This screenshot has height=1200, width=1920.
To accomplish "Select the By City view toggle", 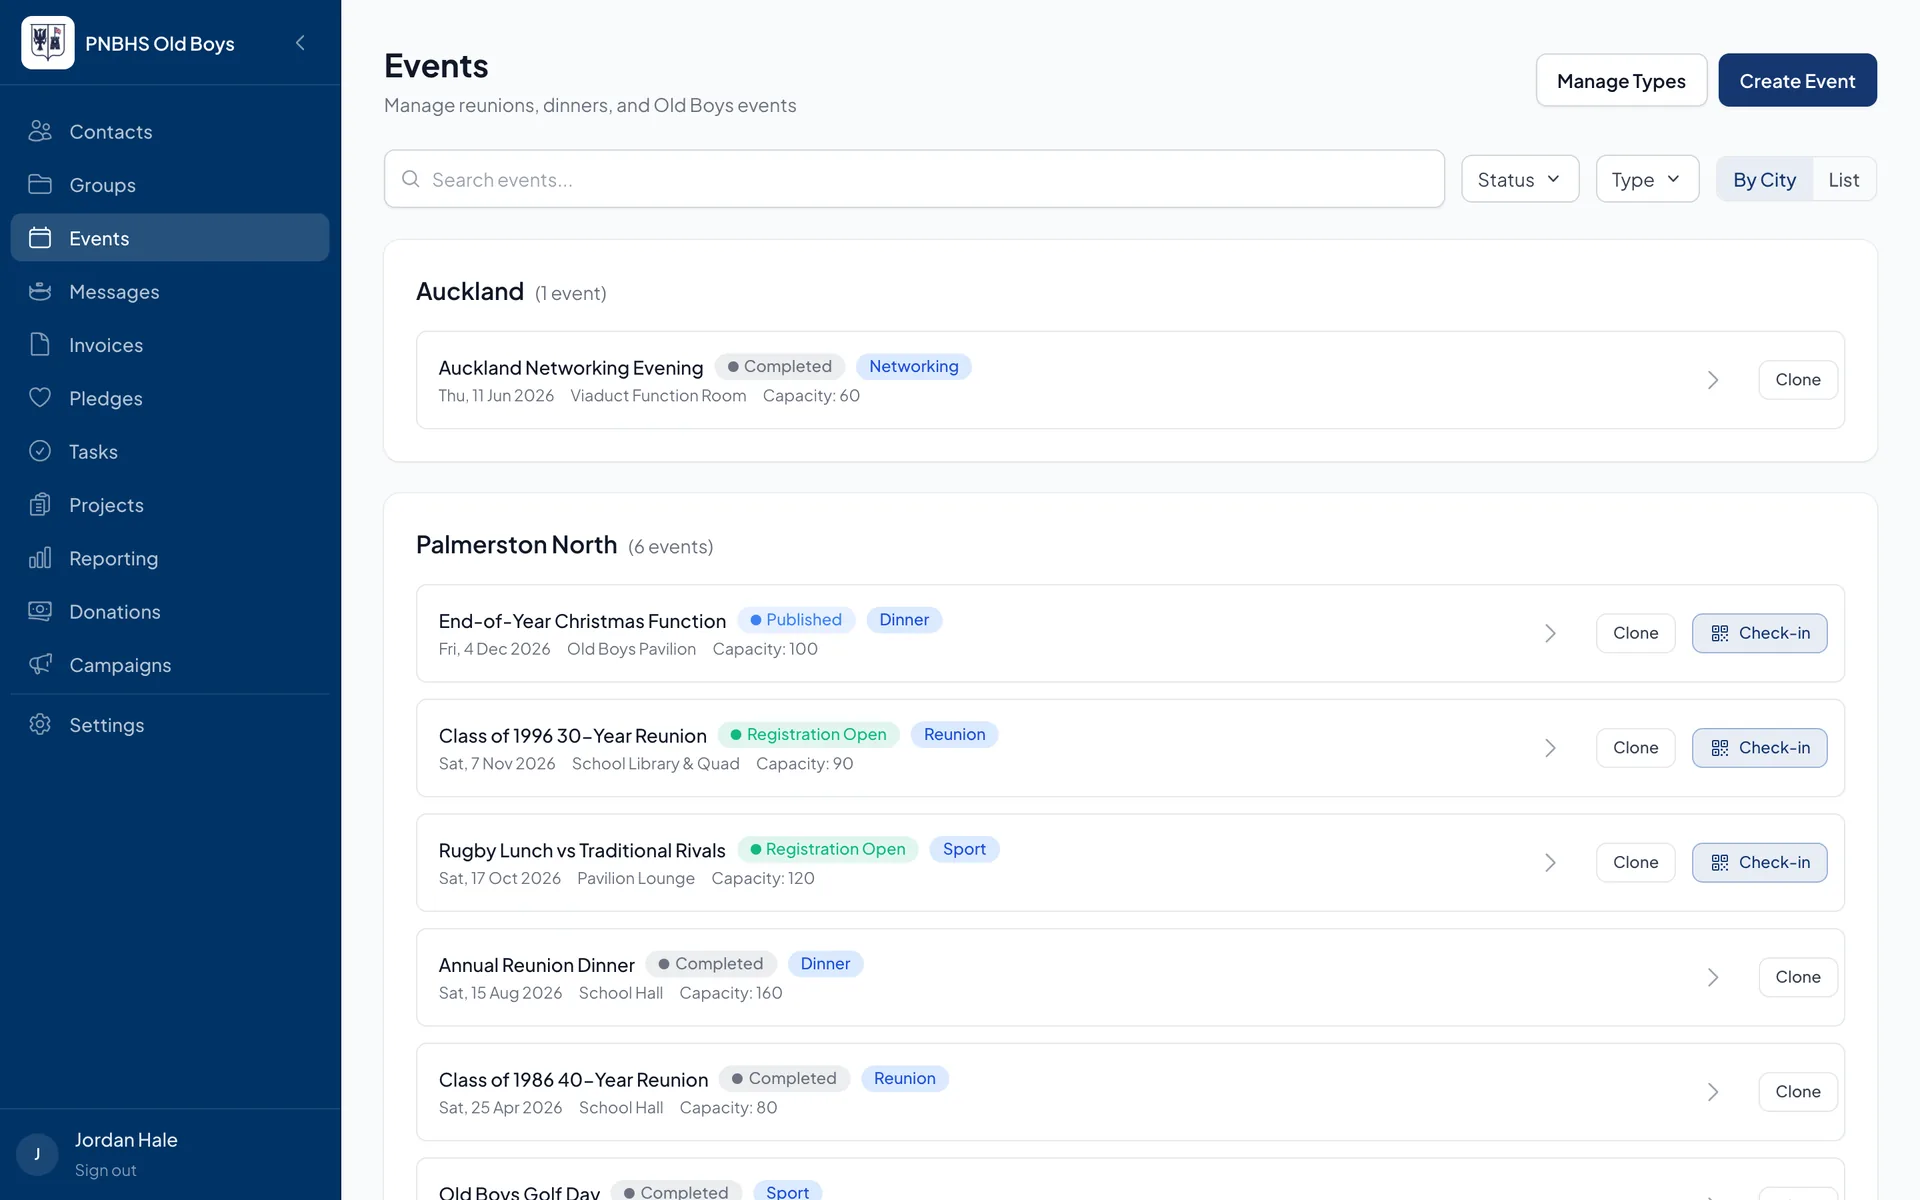I will [1764, 180].
